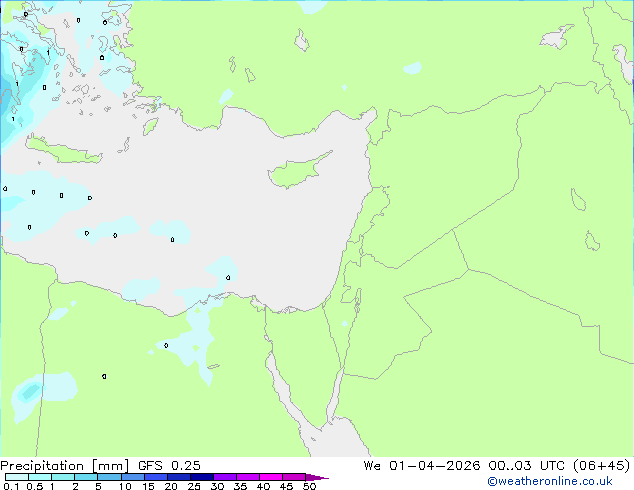The image size is (634, 490).
Task: Click the above-50 arrow tip of legend
Action: (x=317, y=477)
